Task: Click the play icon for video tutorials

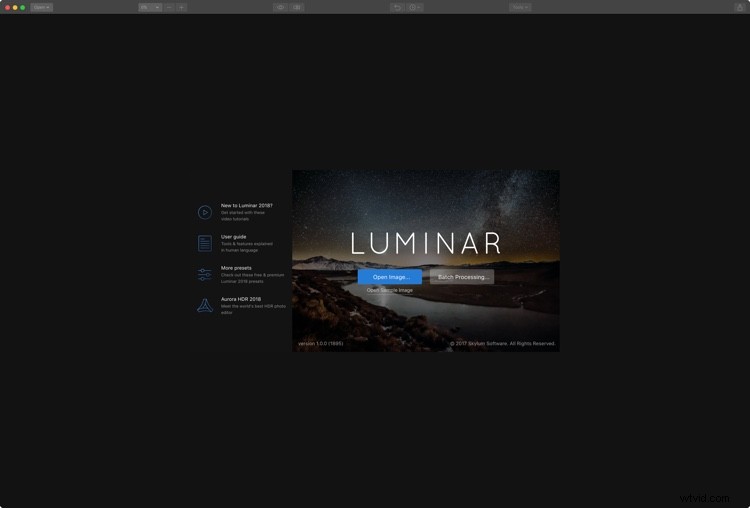Action: [205, 212]
